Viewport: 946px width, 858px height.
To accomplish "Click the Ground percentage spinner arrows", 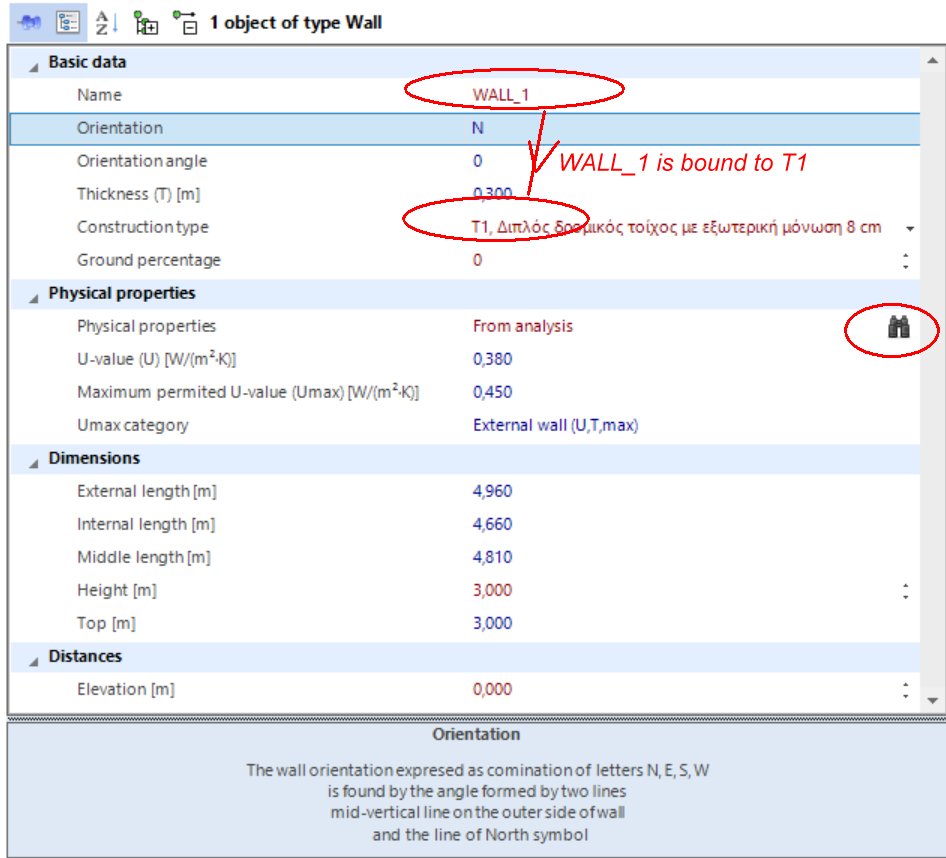I will point(905,261).
